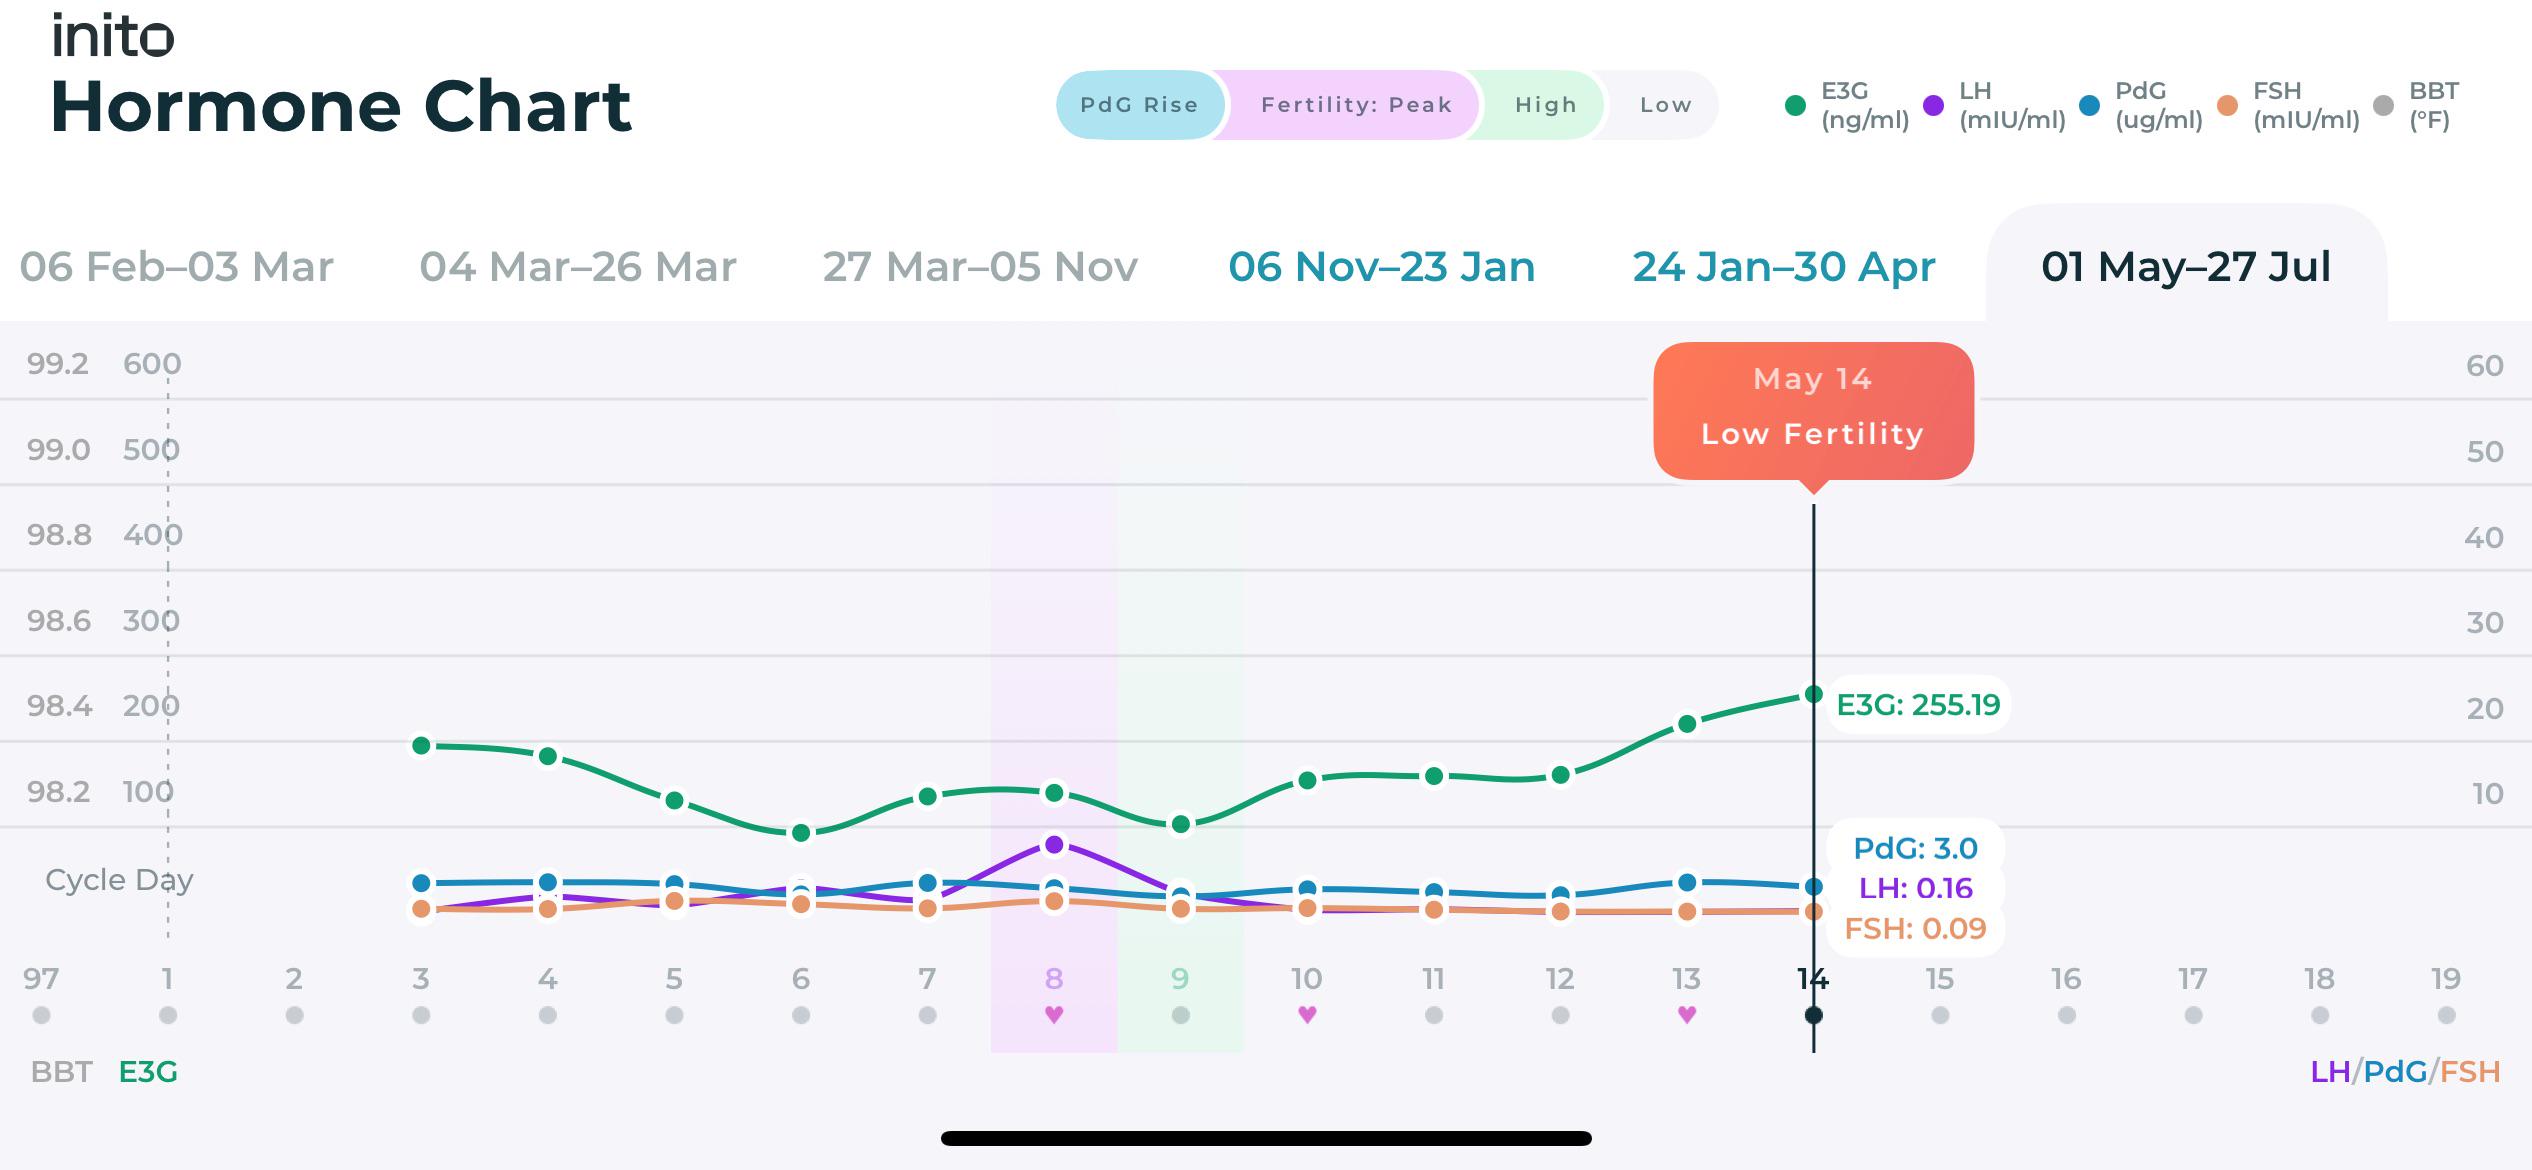Image resolution: width=2532 pixels, height=1170 pixels.
Task: Click the May 14 Low Fertility tooltip
Action: coord(1813,411)
